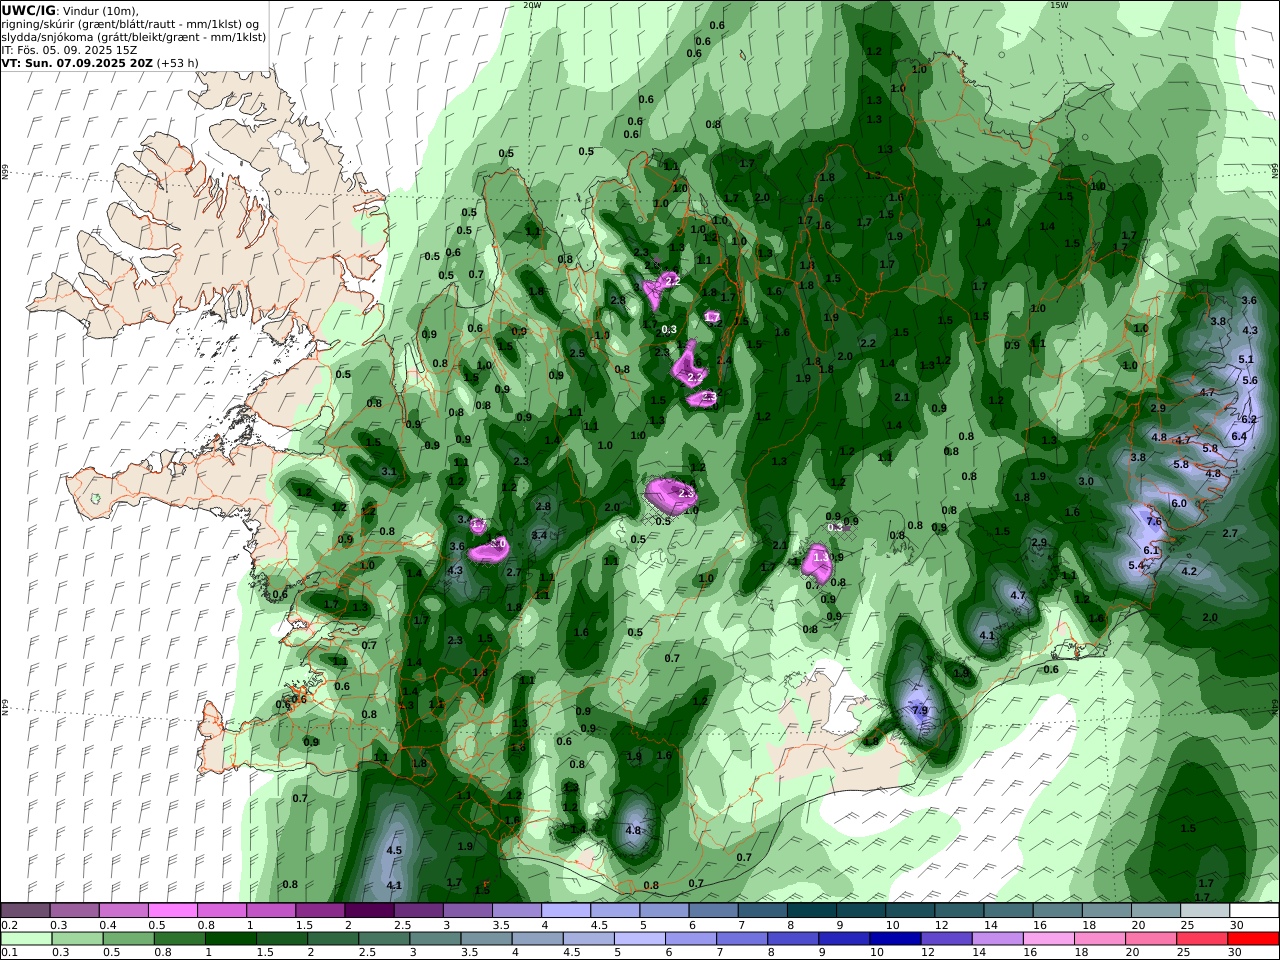Viewport: 1280px width, 960px height.
Task: Click the crimson swatch labeled 25 in the rain legend
Action: pos(1202,939)
